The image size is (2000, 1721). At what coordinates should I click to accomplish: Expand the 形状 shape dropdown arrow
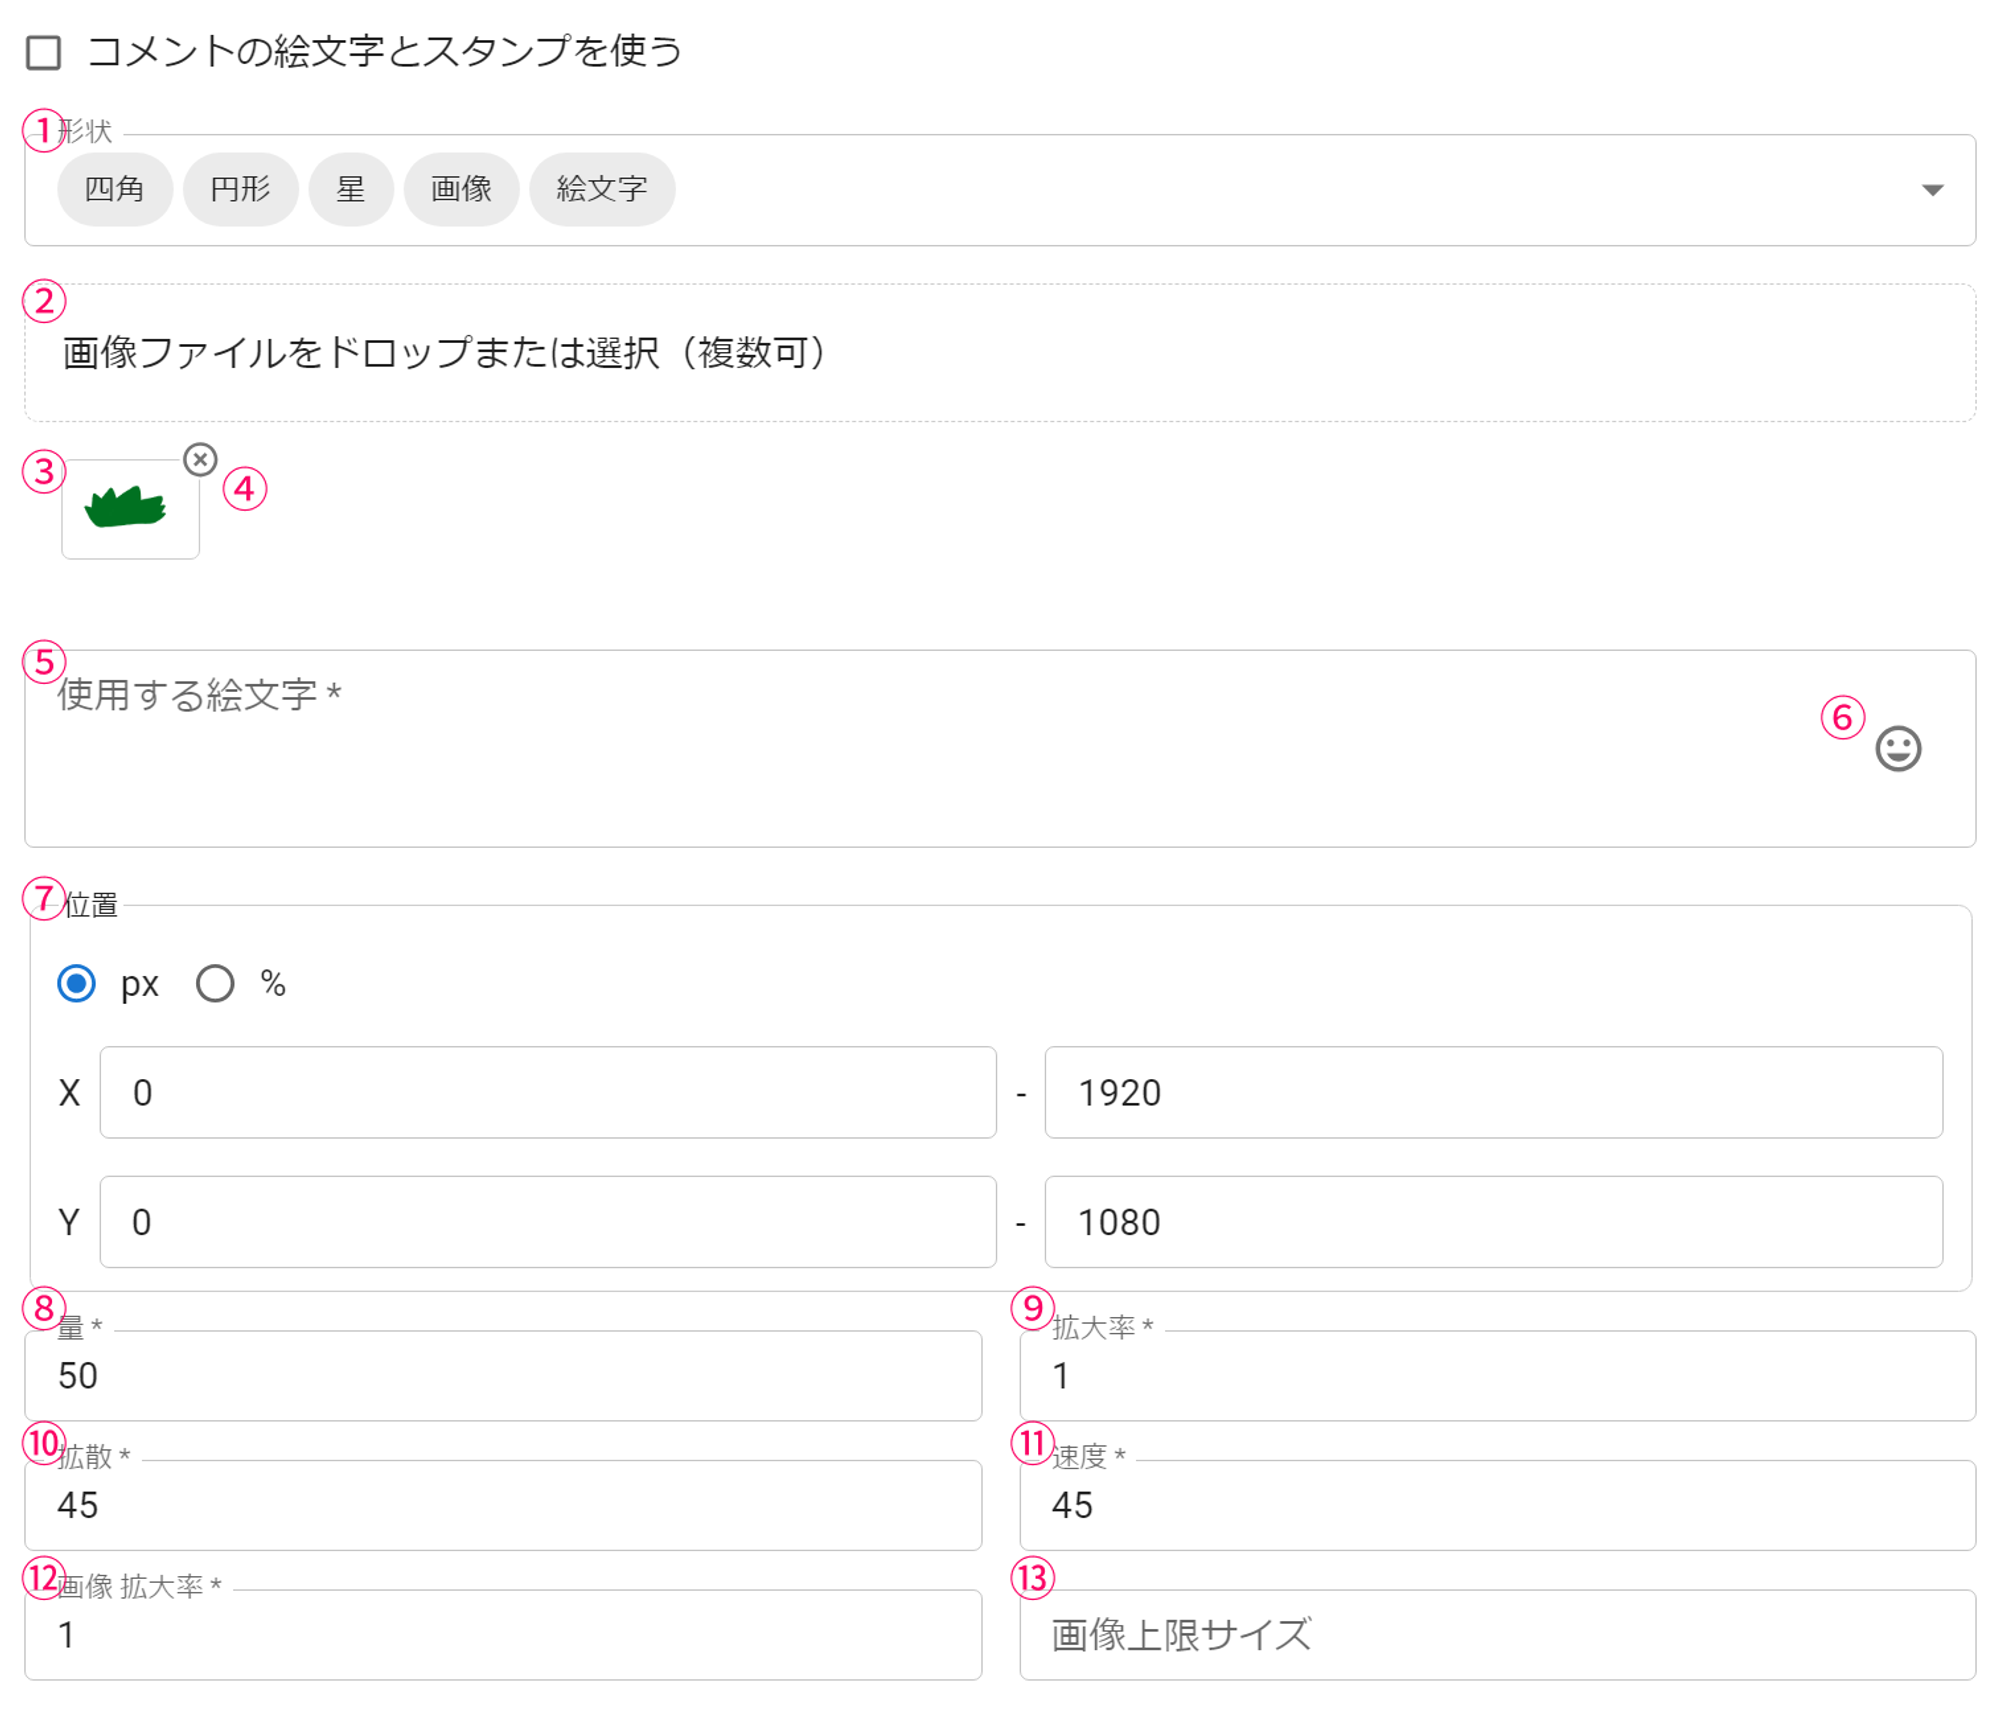[1932, 190]
